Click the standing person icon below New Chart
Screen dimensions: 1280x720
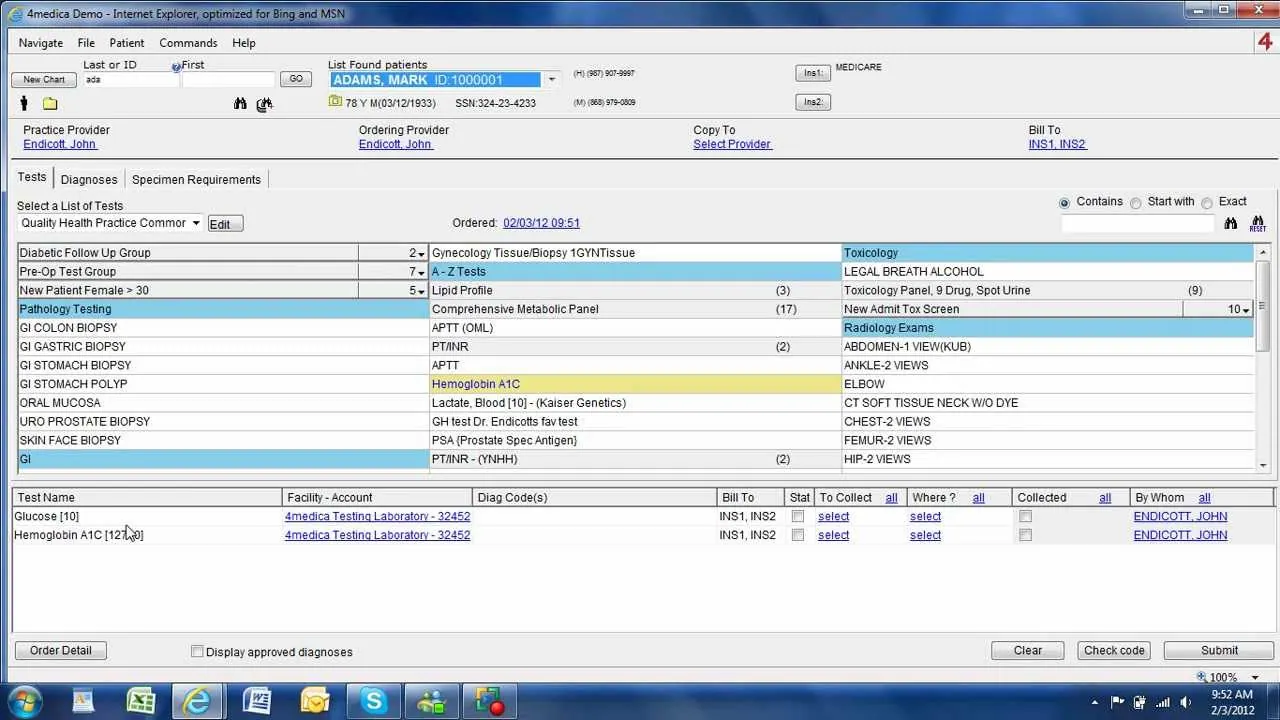22,103
